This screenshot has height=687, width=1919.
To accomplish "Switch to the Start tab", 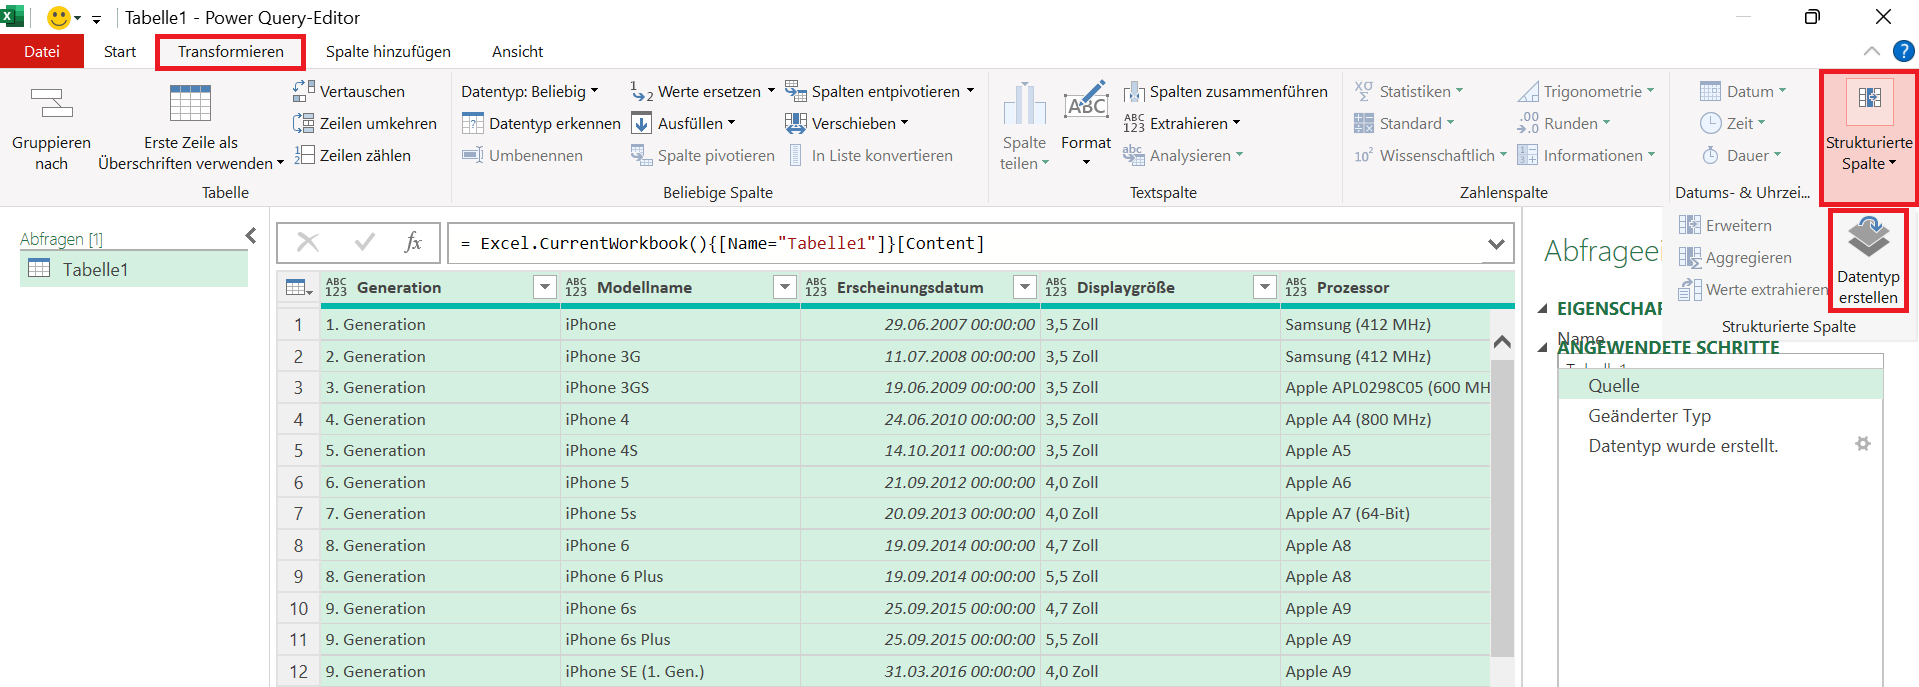I will point(120,51).
